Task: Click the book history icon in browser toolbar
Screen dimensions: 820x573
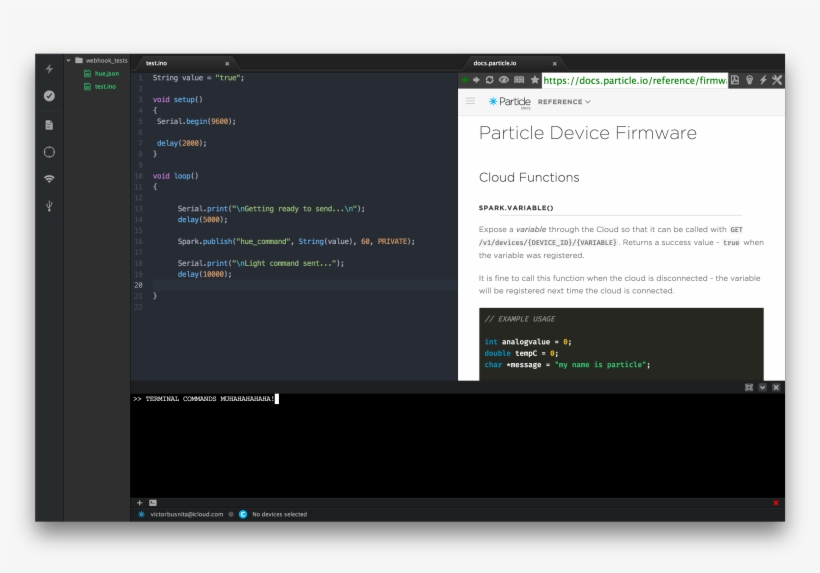Action: tap(519, 80)
